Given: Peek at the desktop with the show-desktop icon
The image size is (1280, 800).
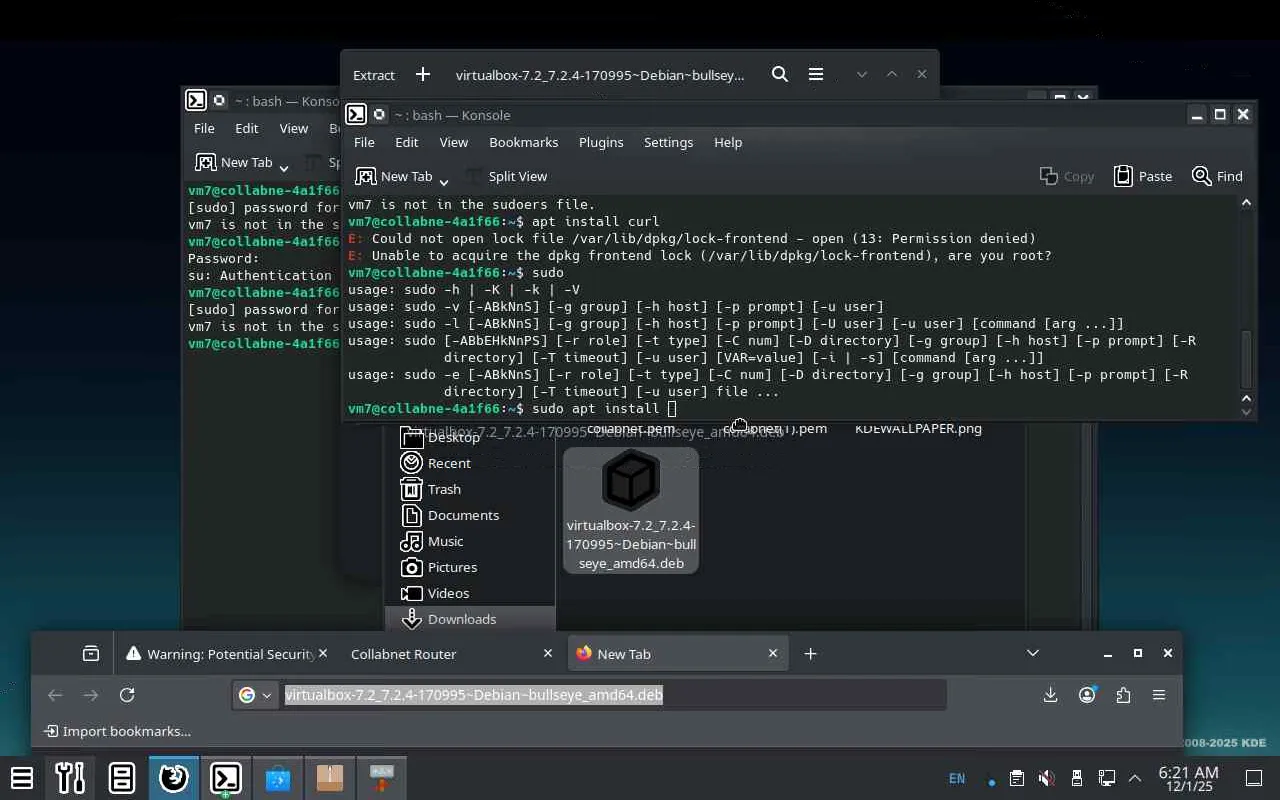Looking at the screenshot, I should pos(1253,778).
